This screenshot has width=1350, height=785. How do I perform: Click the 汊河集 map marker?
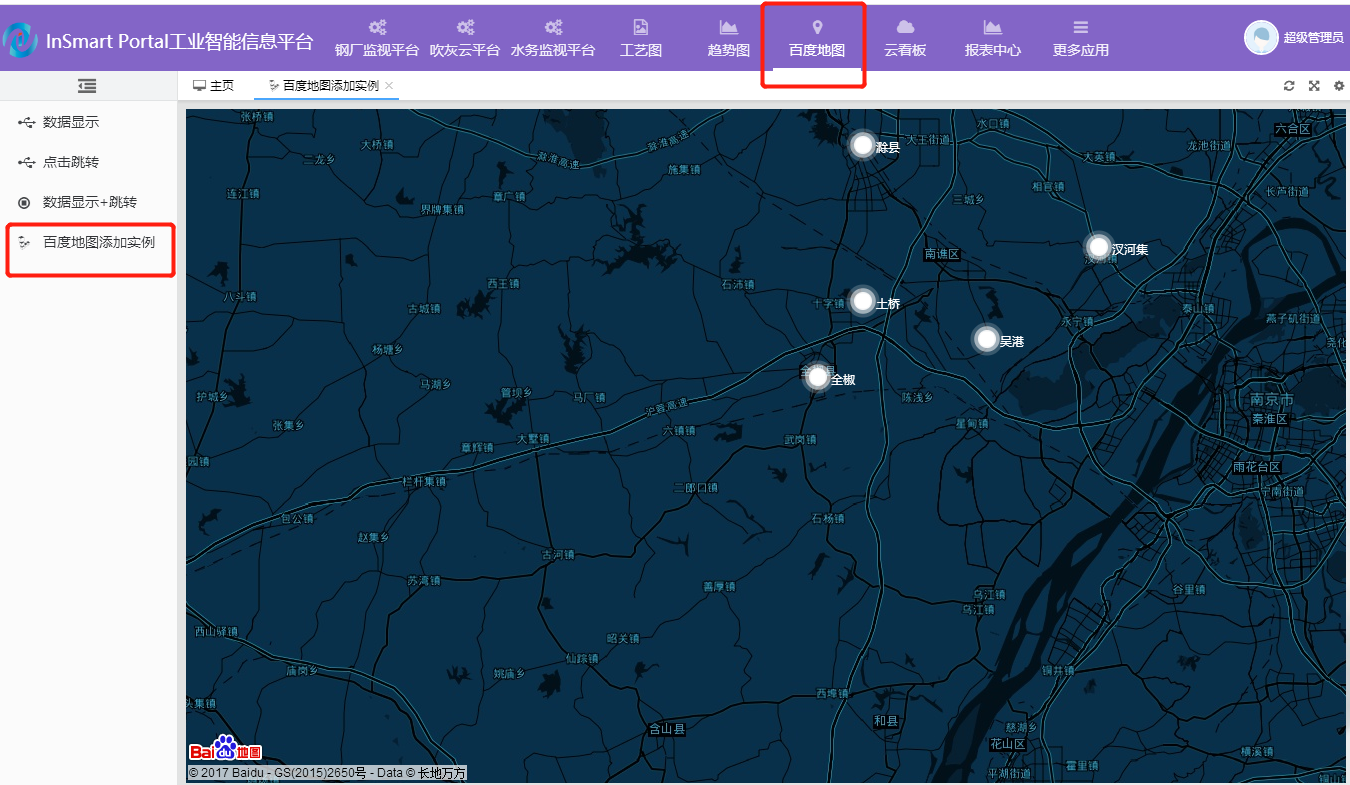tap(1099, 246)
